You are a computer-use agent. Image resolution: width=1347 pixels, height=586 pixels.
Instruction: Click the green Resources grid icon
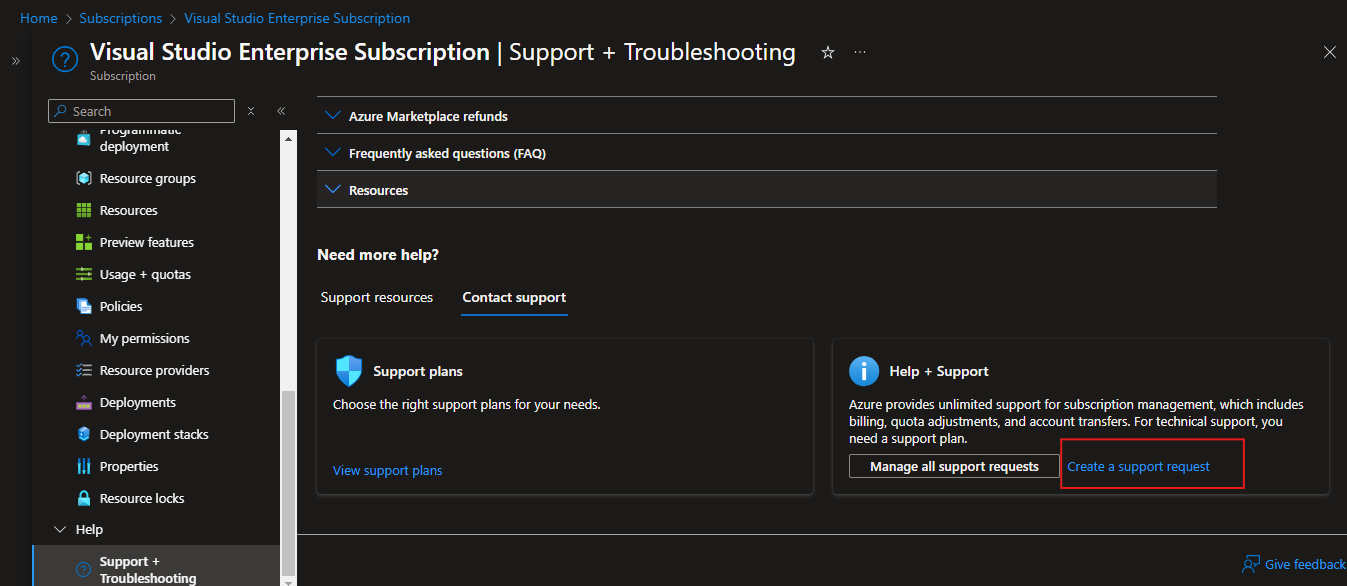(x=84, y=210)
